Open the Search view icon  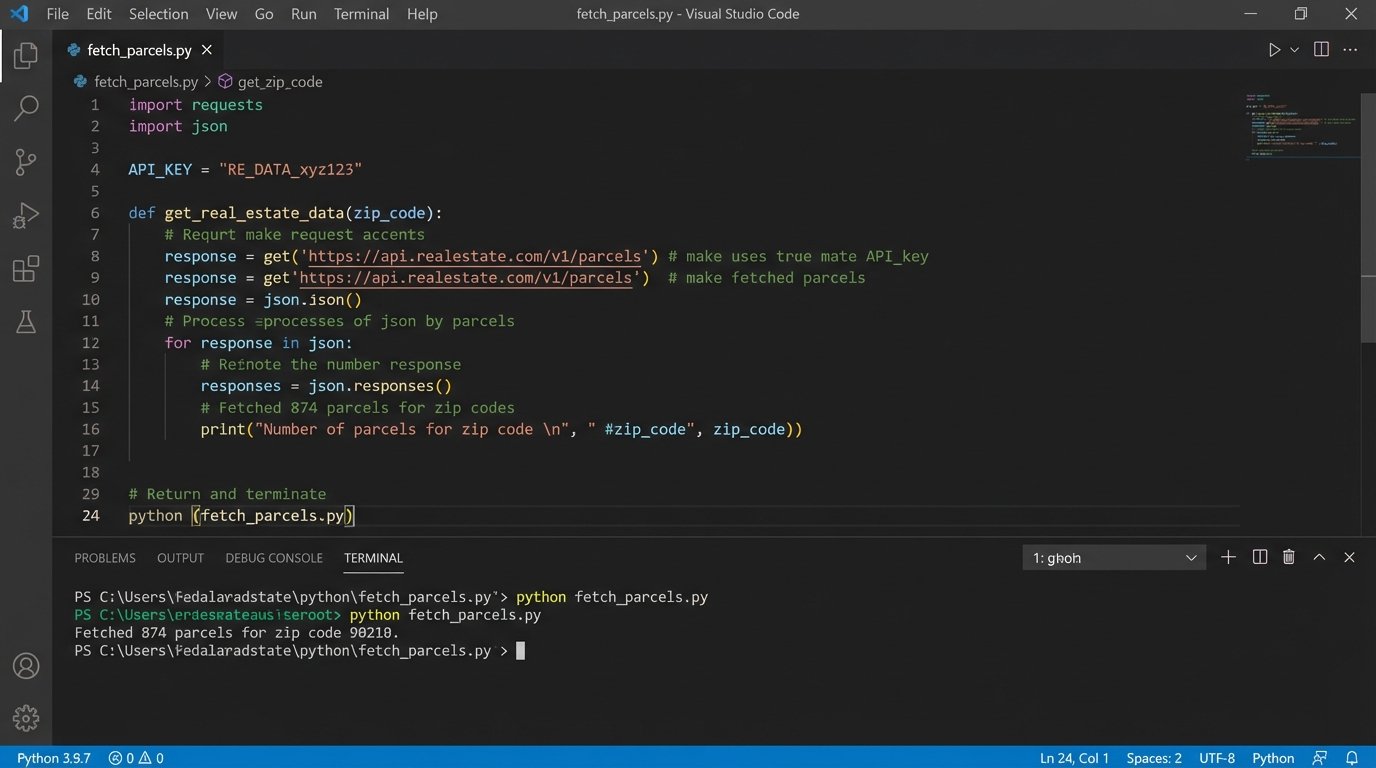point(26,108)
